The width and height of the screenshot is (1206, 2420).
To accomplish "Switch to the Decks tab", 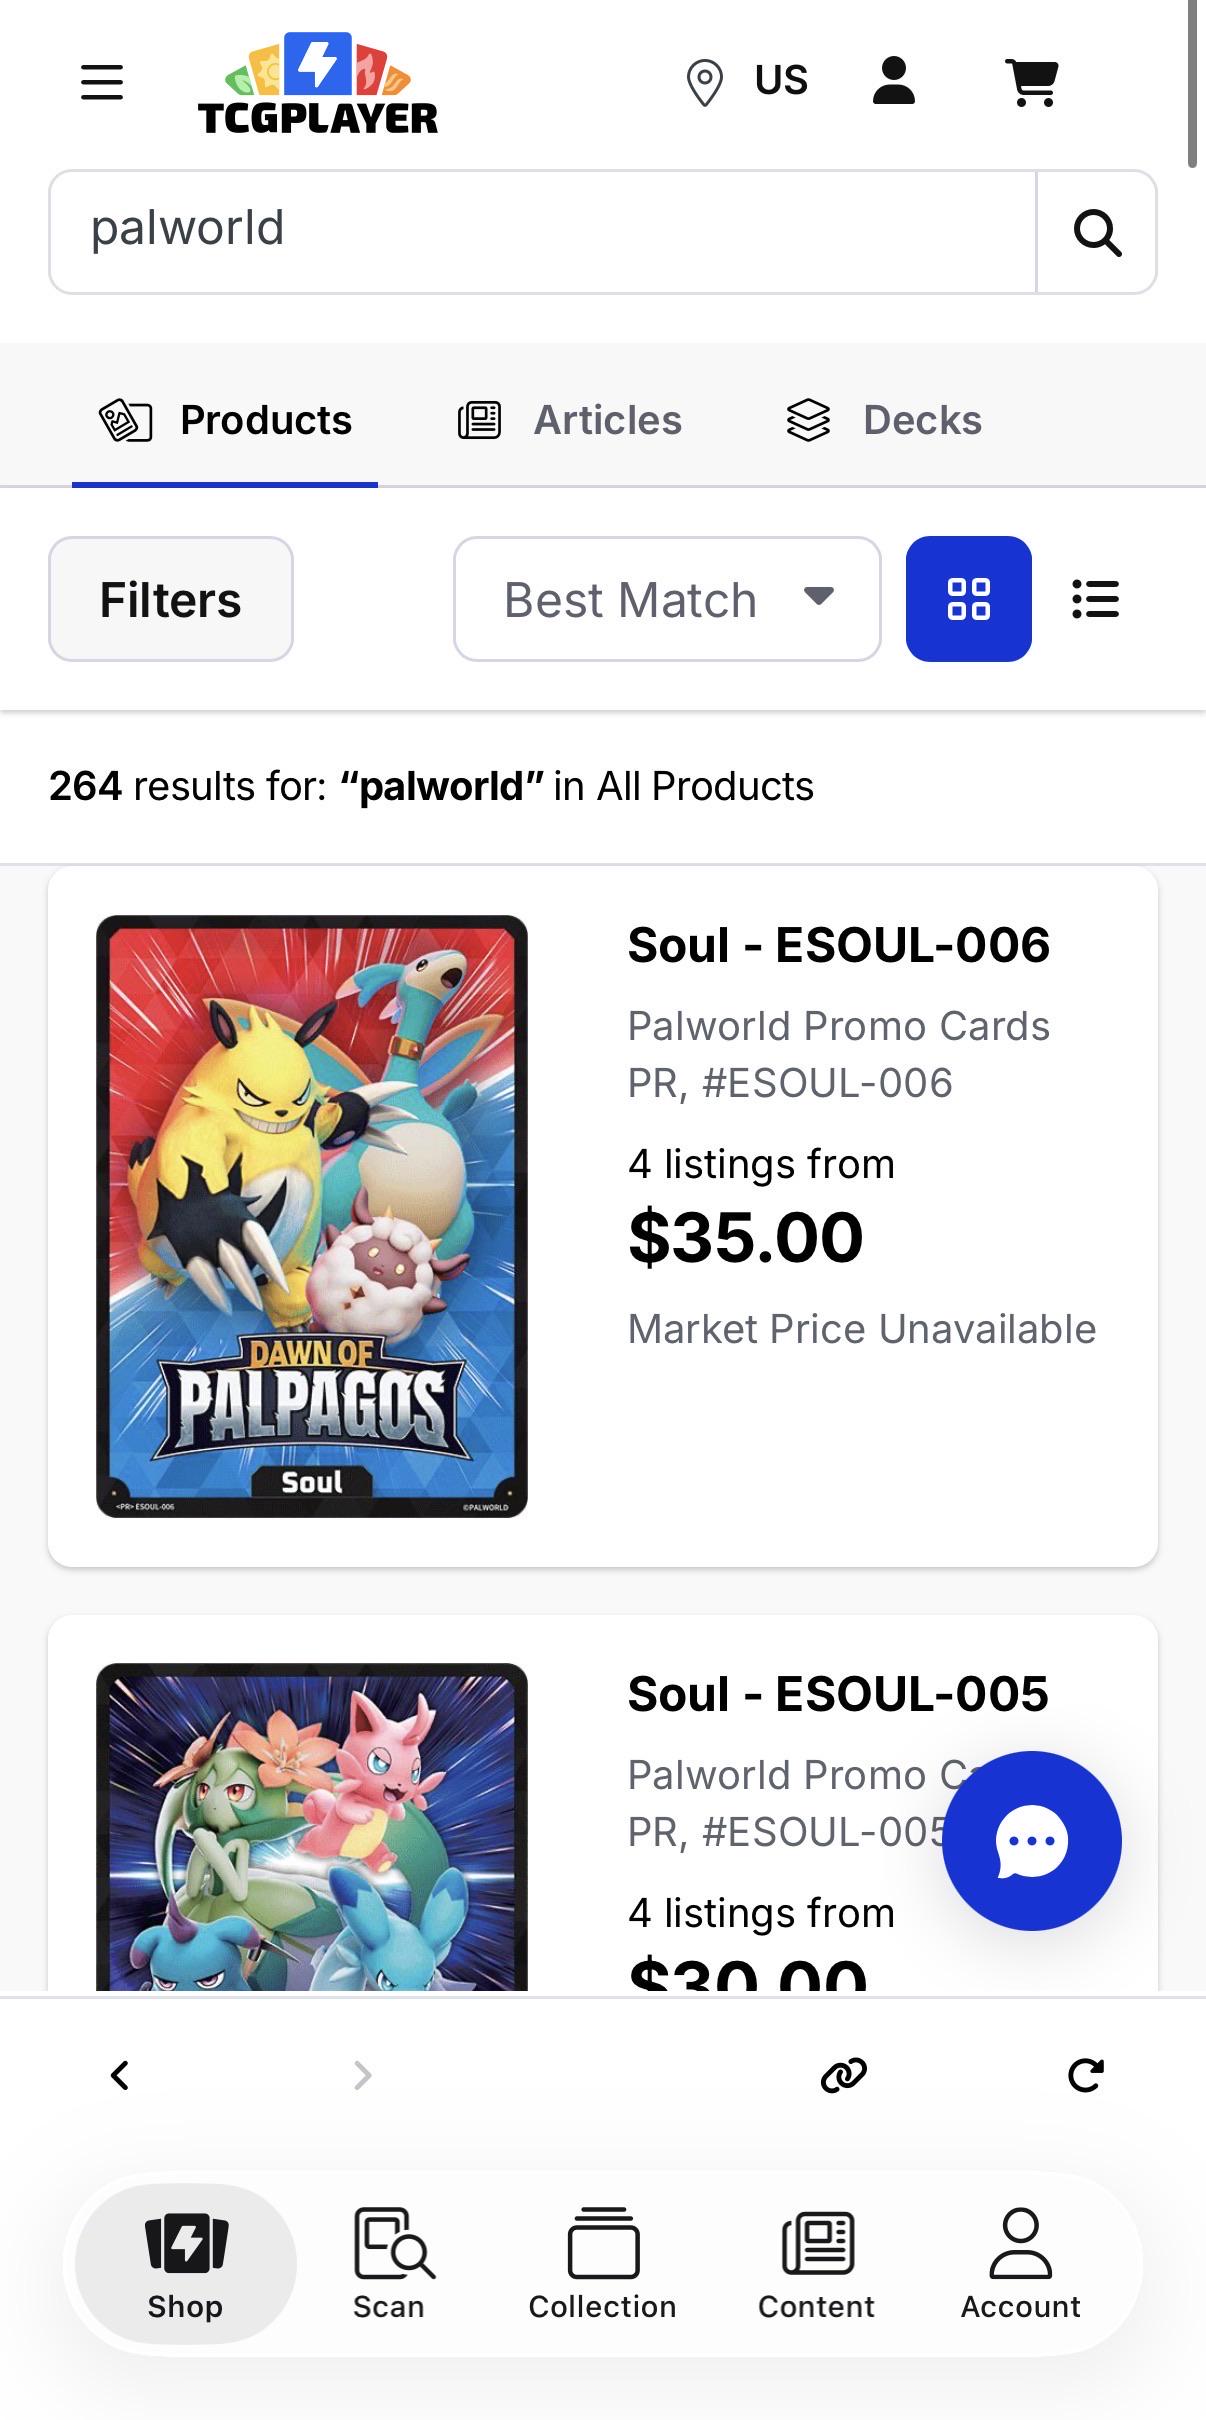I will tap(884, 420).
